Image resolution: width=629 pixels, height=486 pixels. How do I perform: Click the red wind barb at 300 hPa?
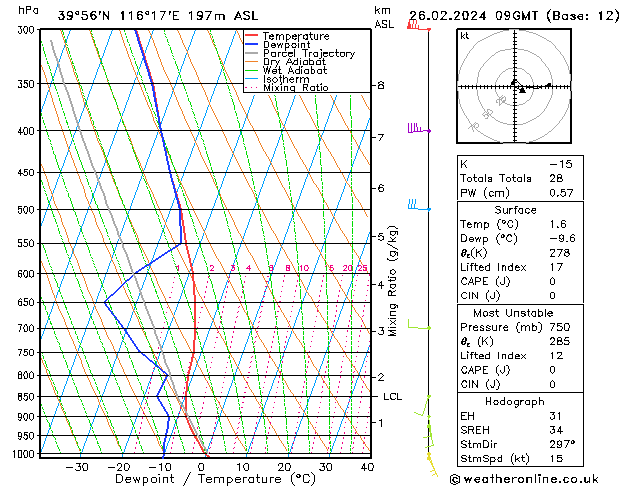coord(418,25)
